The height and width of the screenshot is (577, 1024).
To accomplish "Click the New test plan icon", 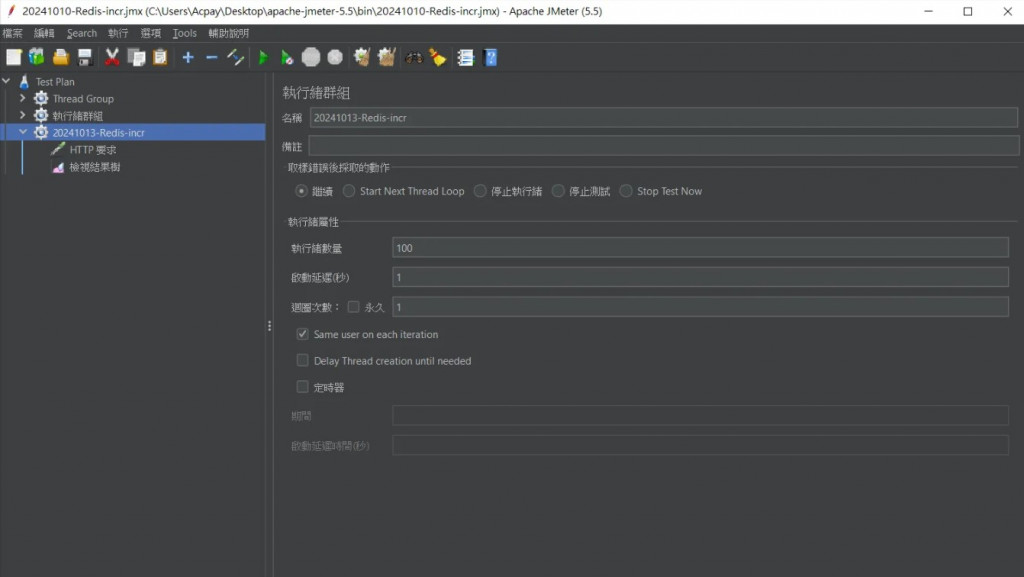I will (x=14, y=57).
